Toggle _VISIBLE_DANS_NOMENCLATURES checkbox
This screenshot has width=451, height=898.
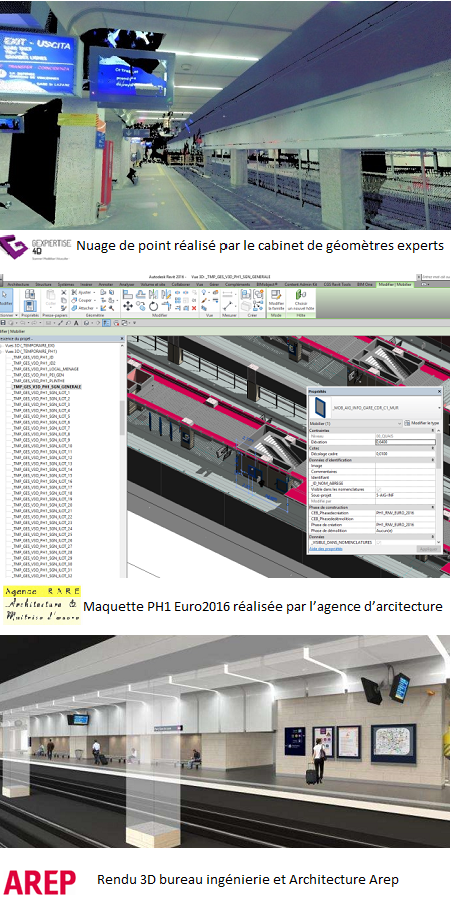tap(379, 542)
